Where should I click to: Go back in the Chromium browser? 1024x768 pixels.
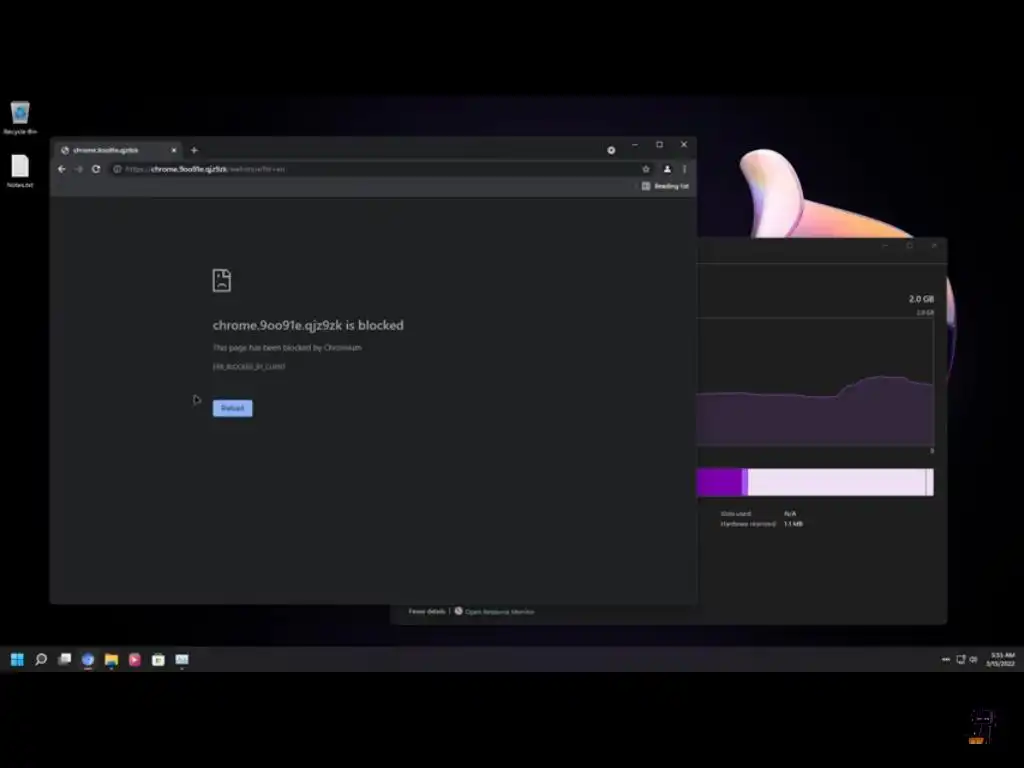[x=61, y=169]
